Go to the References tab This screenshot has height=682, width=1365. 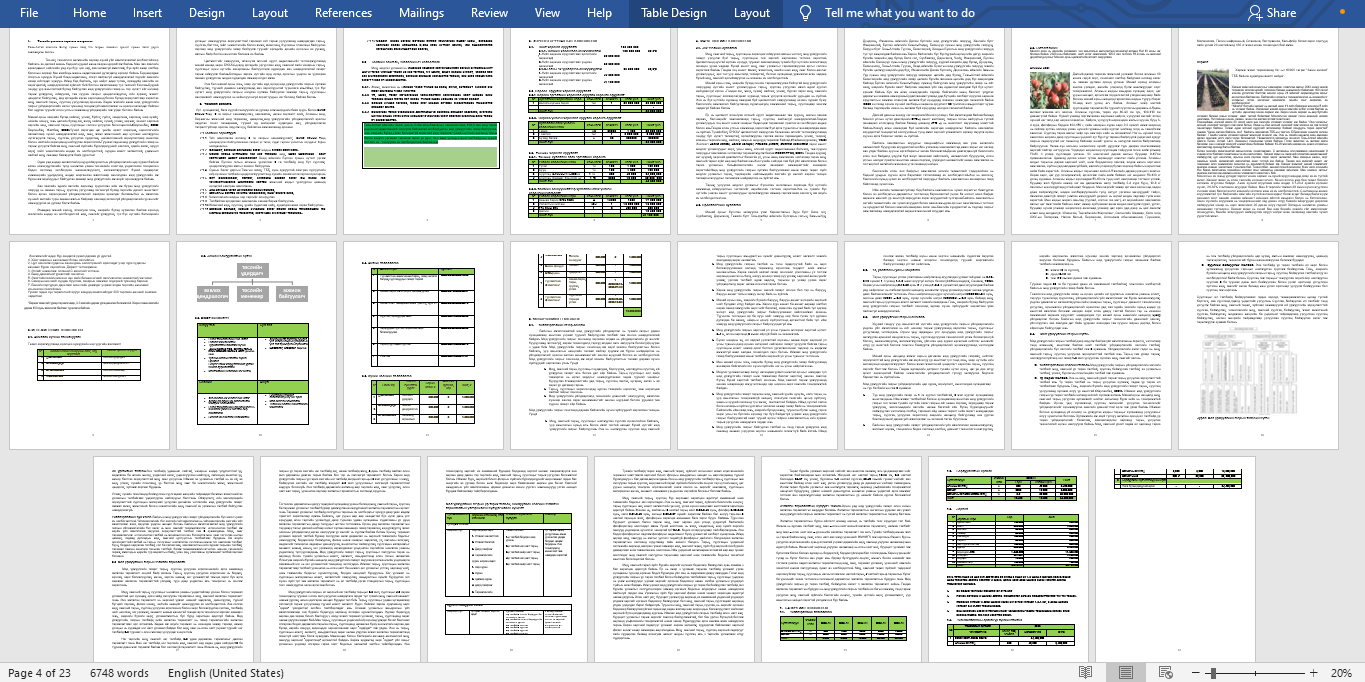point(343,13)
